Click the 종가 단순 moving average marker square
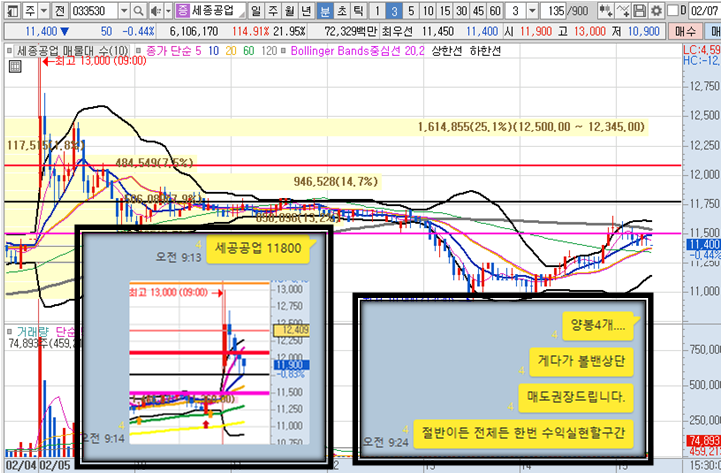Image resolution: width=722 pixels, height=474 pixels. pos(138,50)
